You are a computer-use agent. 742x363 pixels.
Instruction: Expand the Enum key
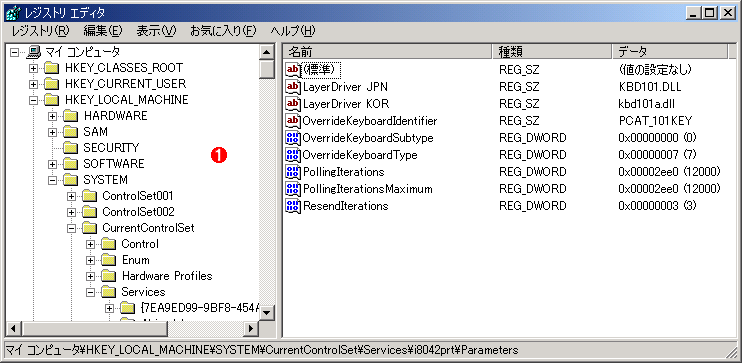point(90,260)
